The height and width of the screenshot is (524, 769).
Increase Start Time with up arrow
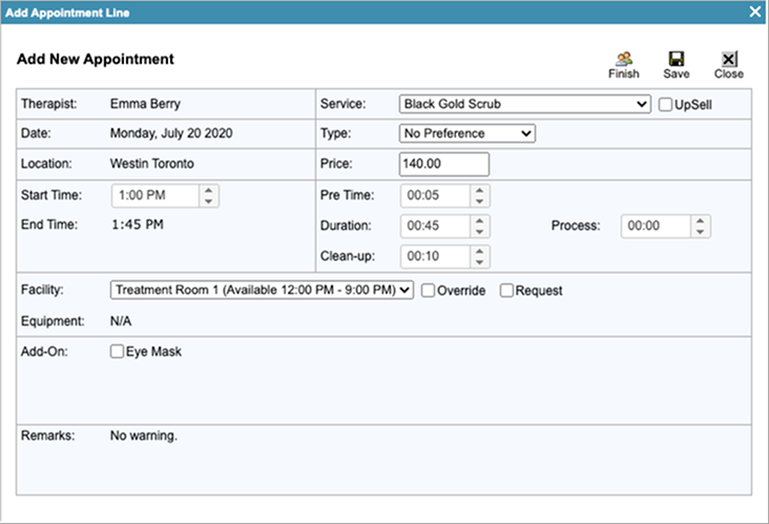[x=208, y=190]
